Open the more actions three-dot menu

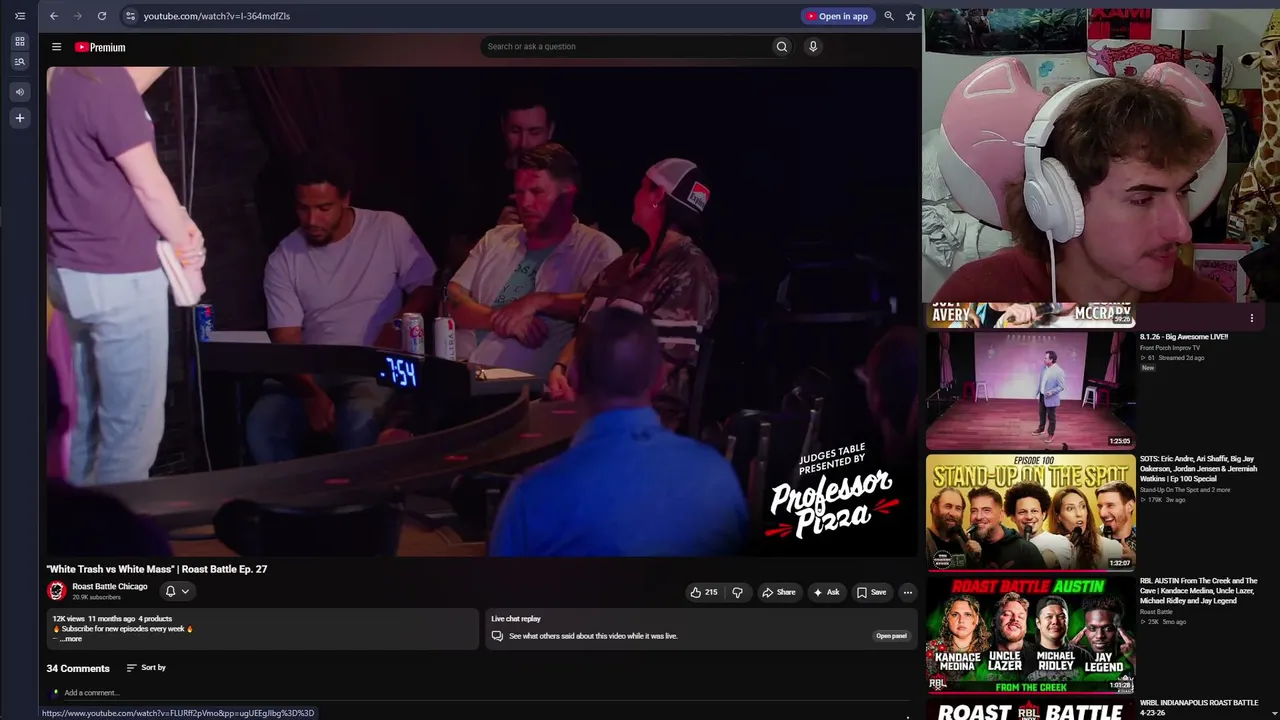coord(908,592)
